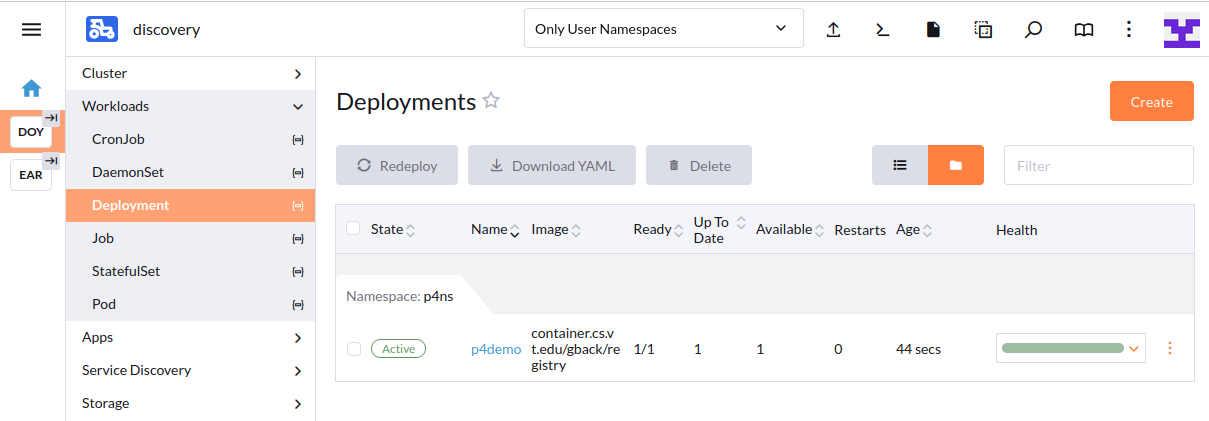The height and width of the screenshot is (421, 1209).
Task: Click the hamburger menu icon
Action: pos(31,30)
